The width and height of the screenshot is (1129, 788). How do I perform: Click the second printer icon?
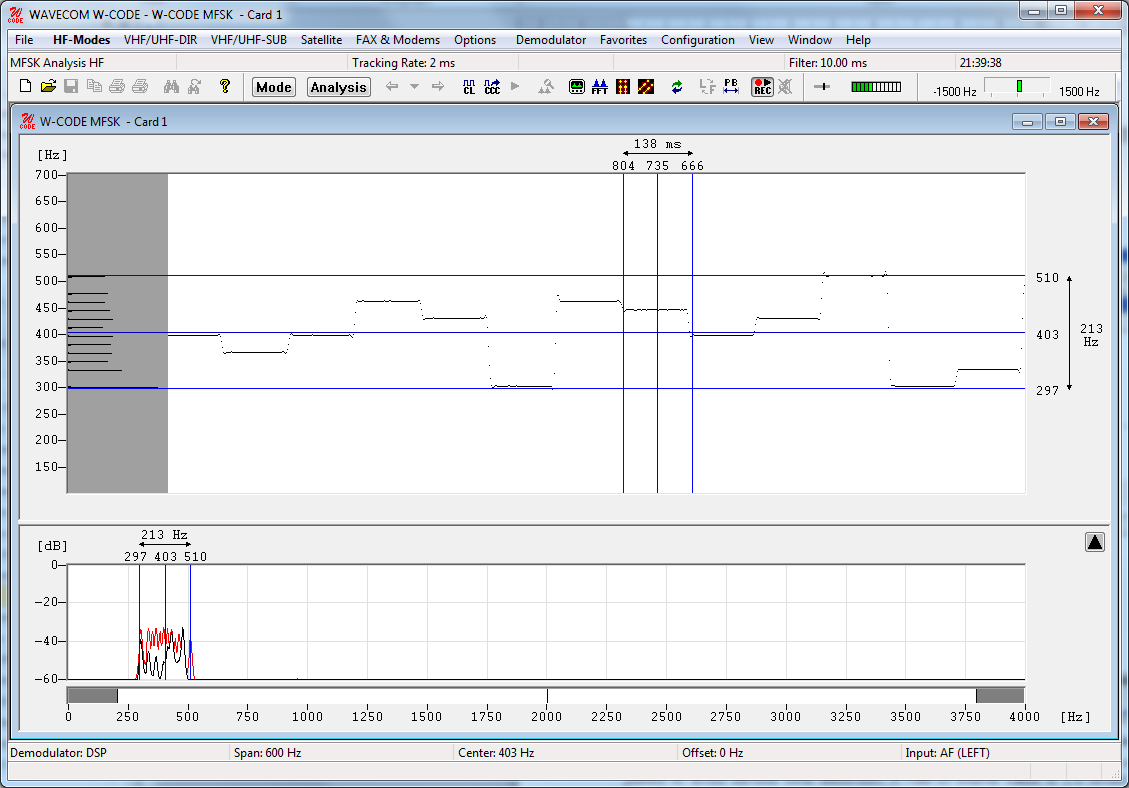pyautogui.click(x=140, y=86)
